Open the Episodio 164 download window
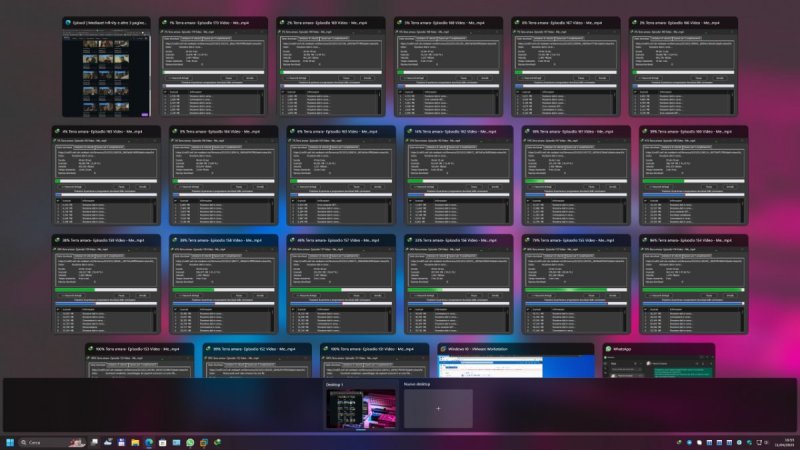The width and height of the screenshot is (800, 450). tap(223, 176)
